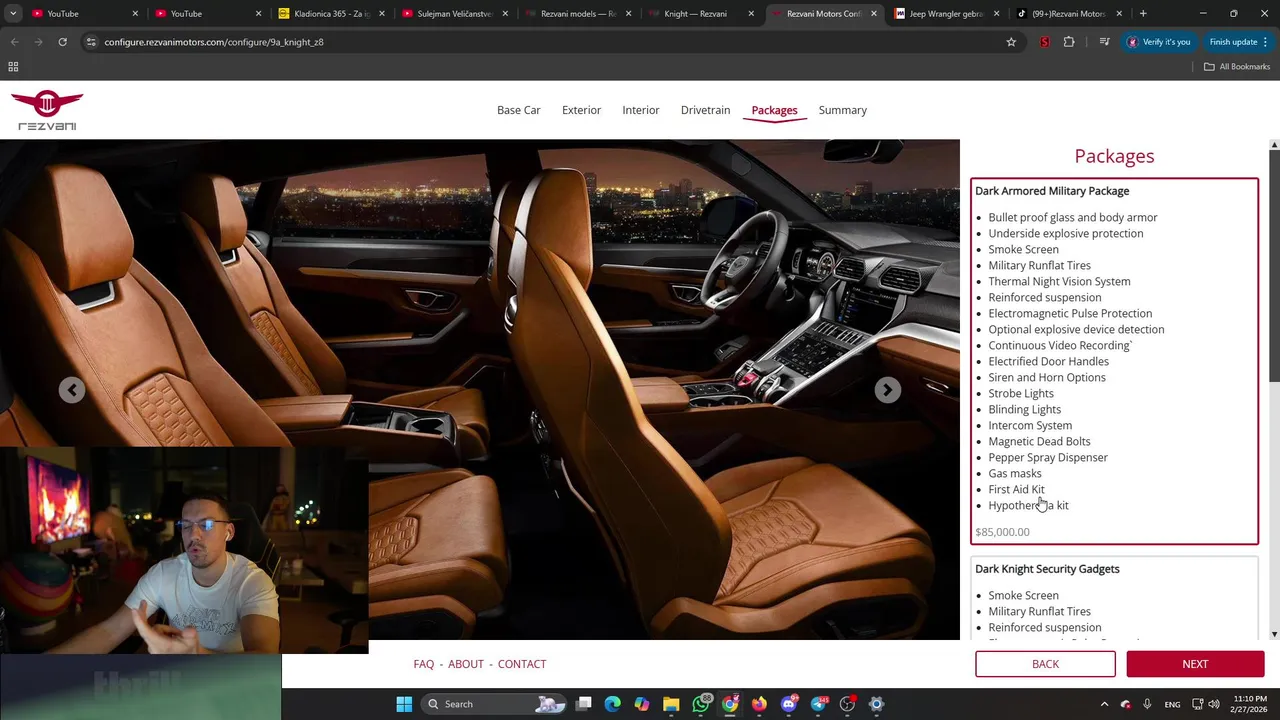This screenshot has height=720, width=1280.
Task: Open the volume tray icon
Action: 1216,704
